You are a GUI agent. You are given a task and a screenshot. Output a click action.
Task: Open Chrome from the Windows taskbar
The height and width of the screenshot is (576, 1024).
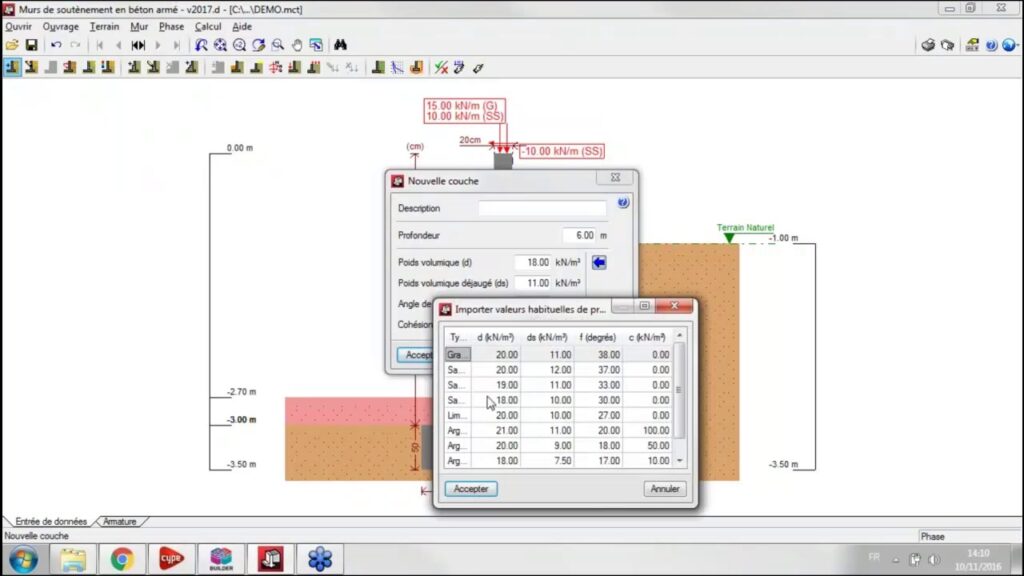tap(122, 558)
